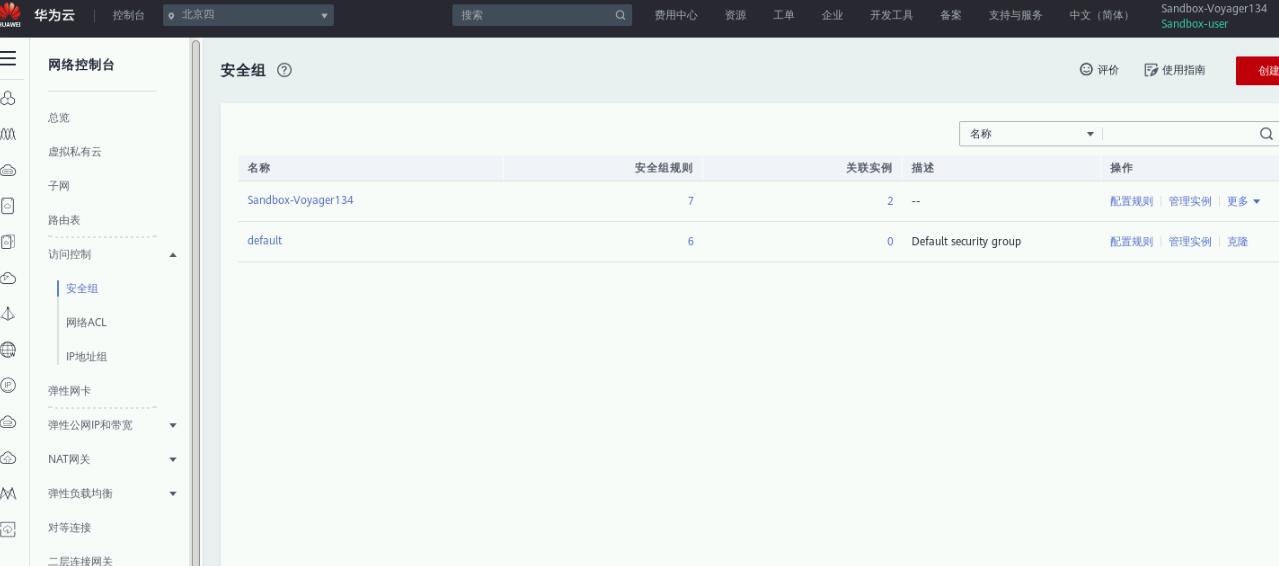Viewport: 1279px width, 566px height.
Task: Click associated instances count 0
Action: click(890, 242)
